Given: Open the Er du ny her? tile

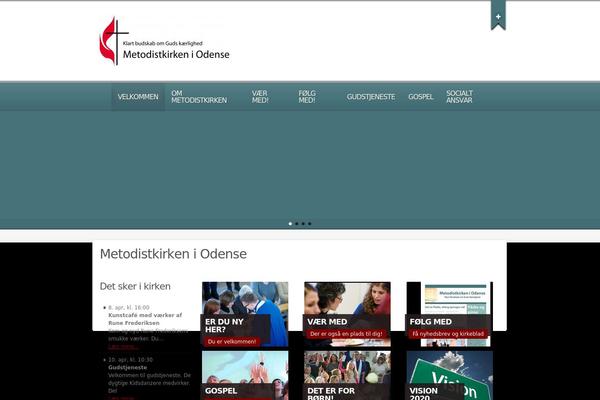Looking at the screenshot, I should pyautogui.click(x=245, y=314).
